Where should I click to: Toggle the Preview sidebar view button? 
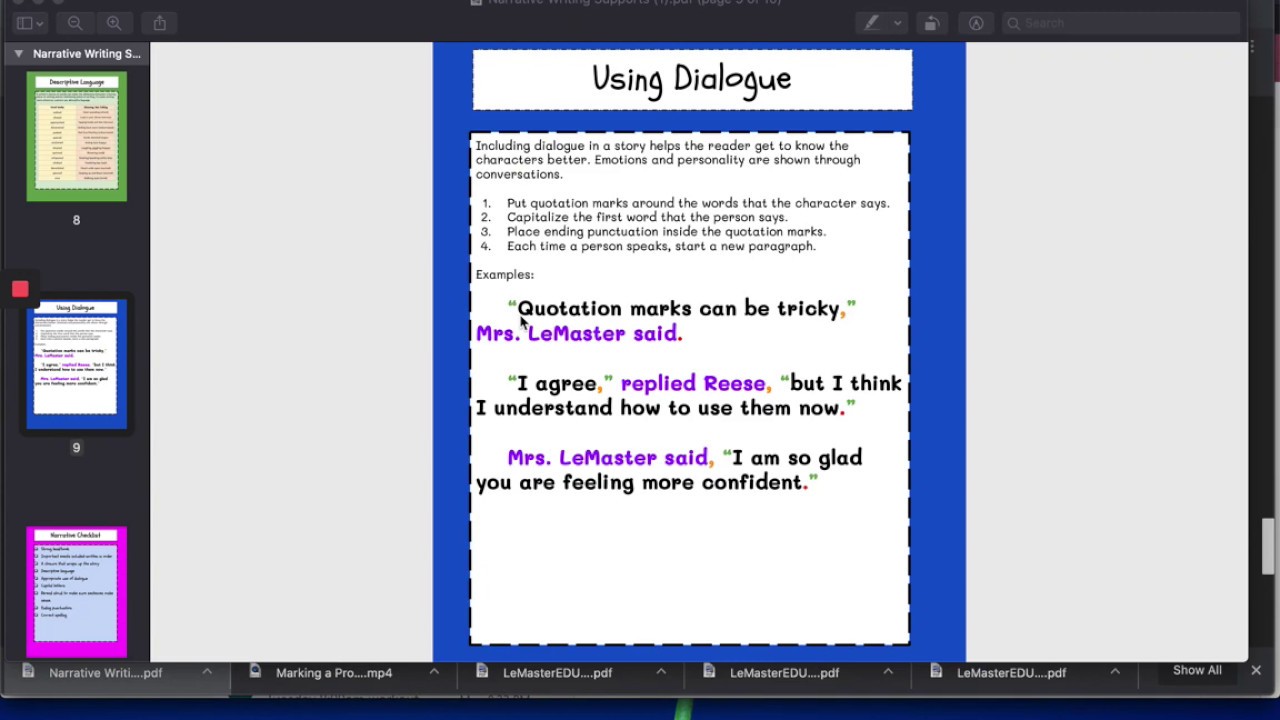pos(24,23)
